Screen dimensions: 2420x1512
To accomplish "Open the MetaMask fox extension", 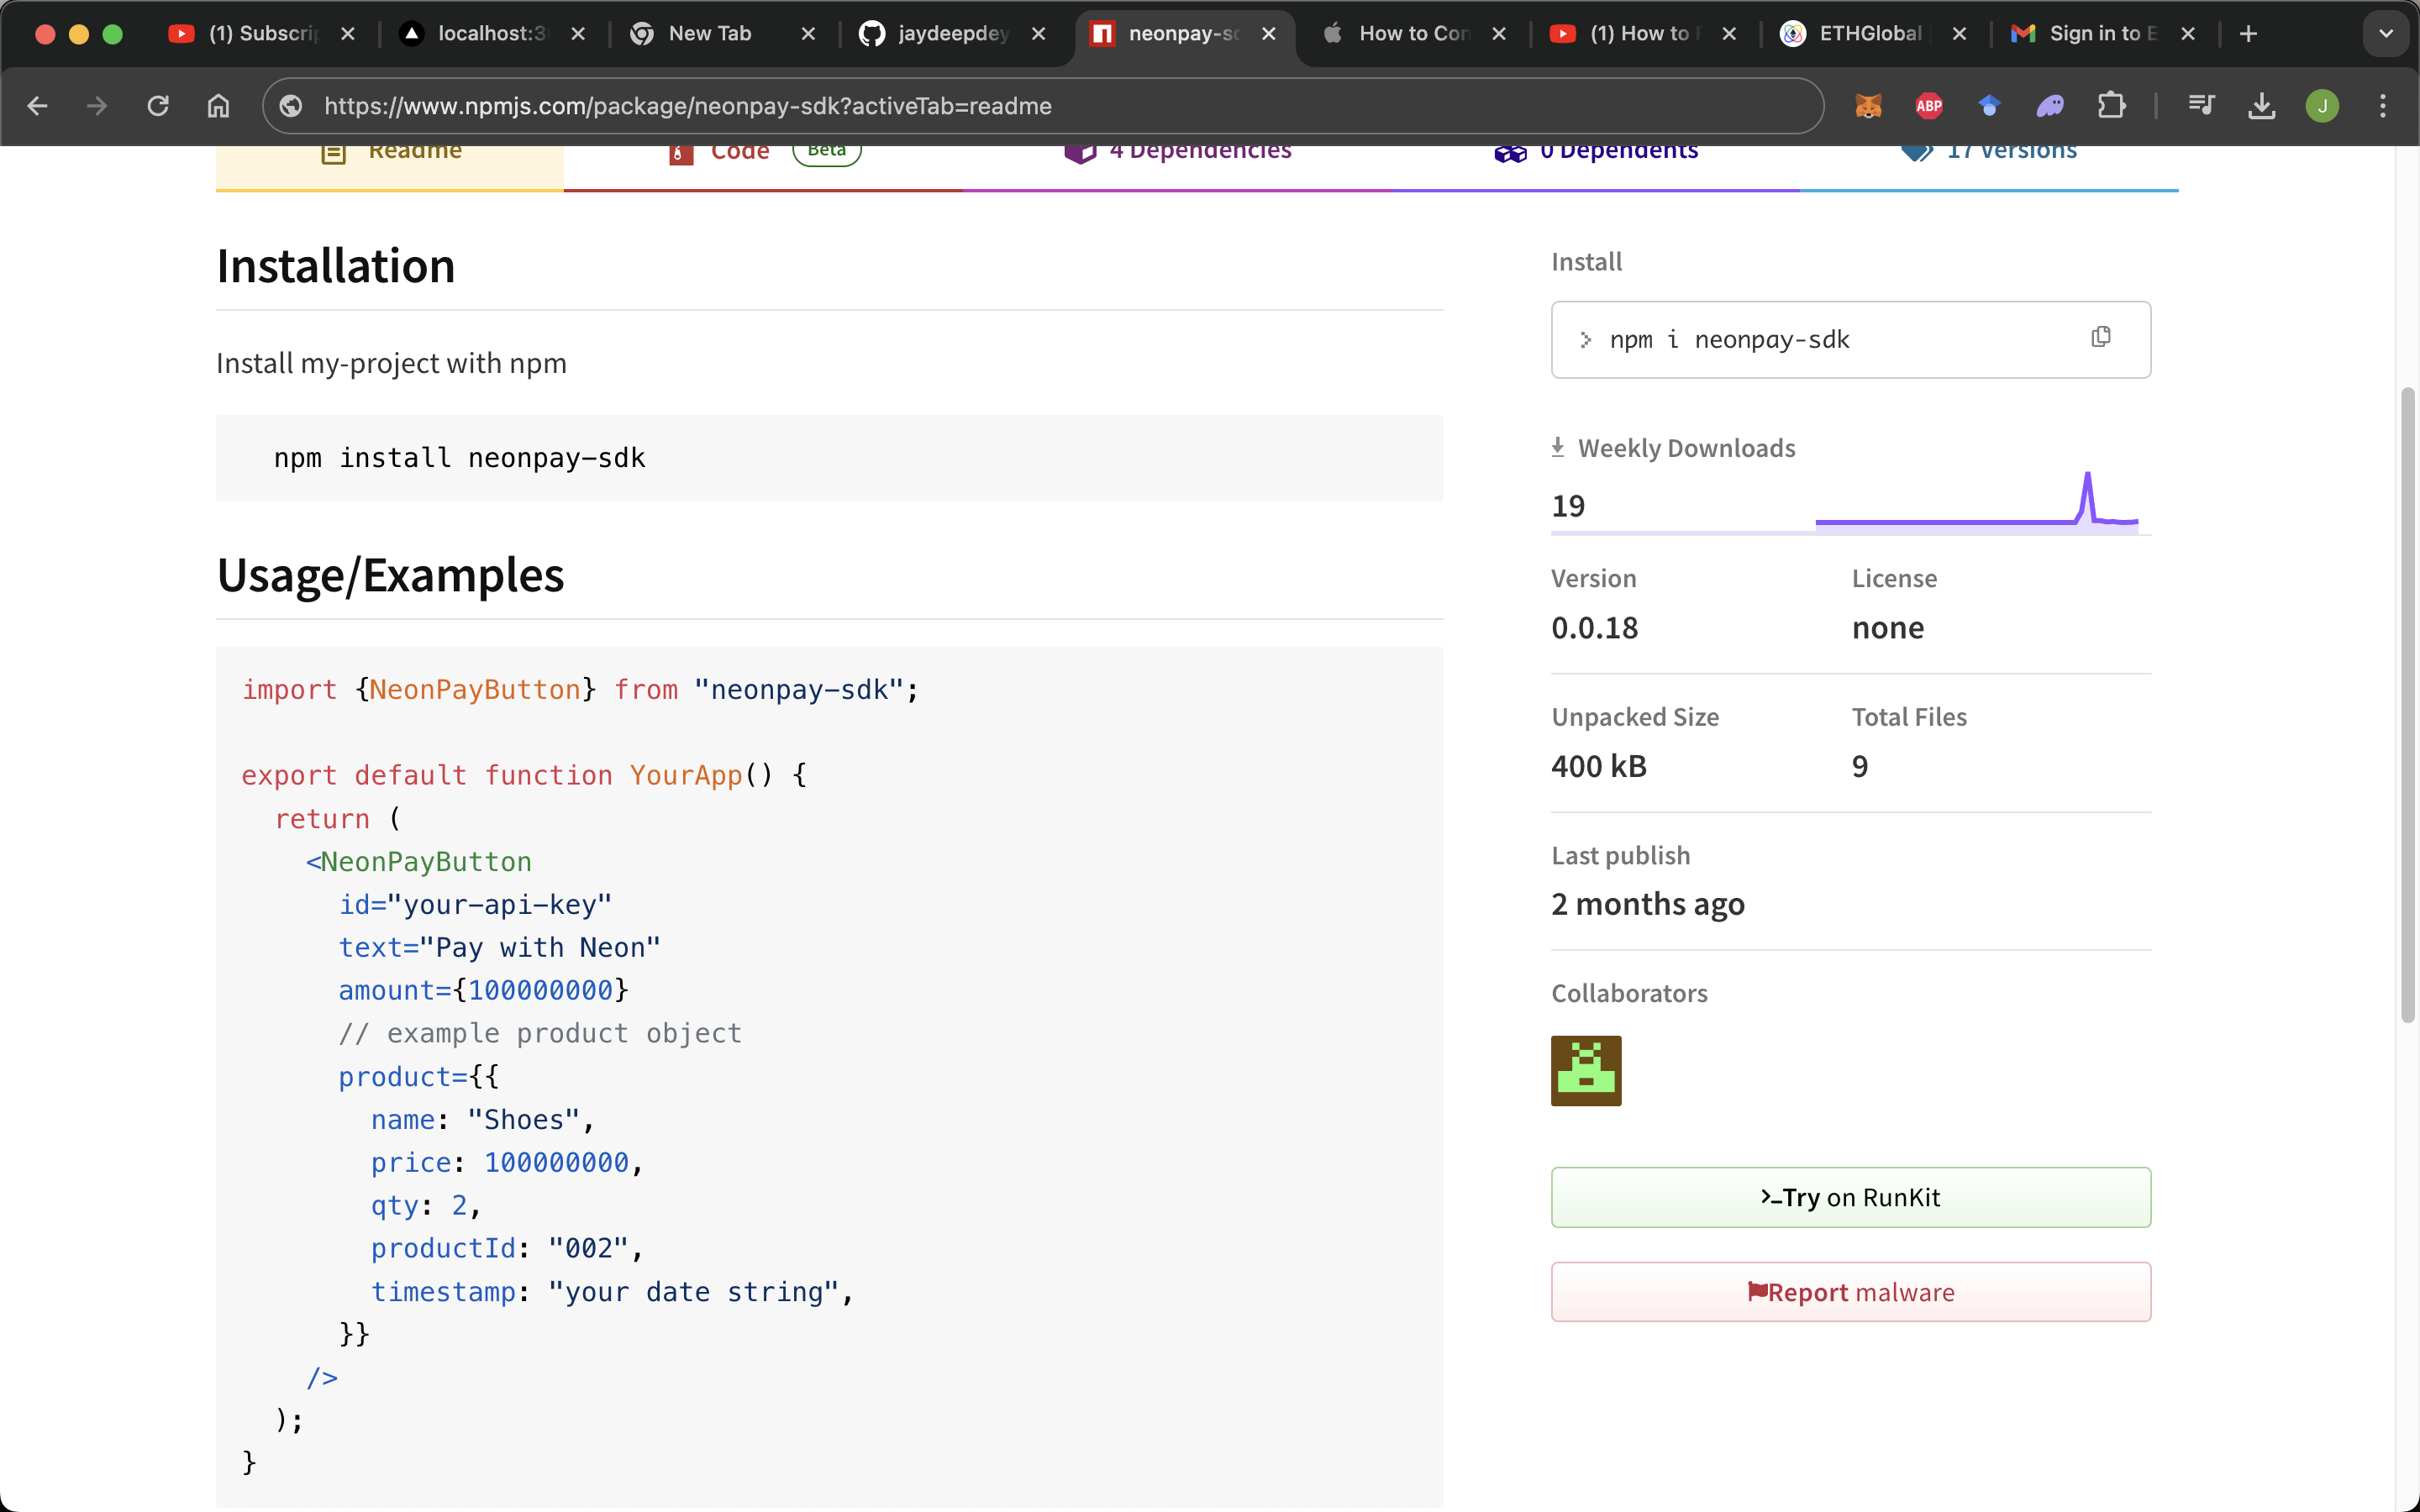I will pyautogui.click(x=1868, y=106).
